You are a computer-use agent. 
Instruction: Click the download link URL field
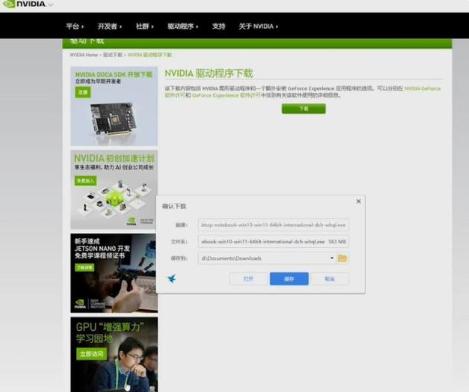[x=273, y=225]
